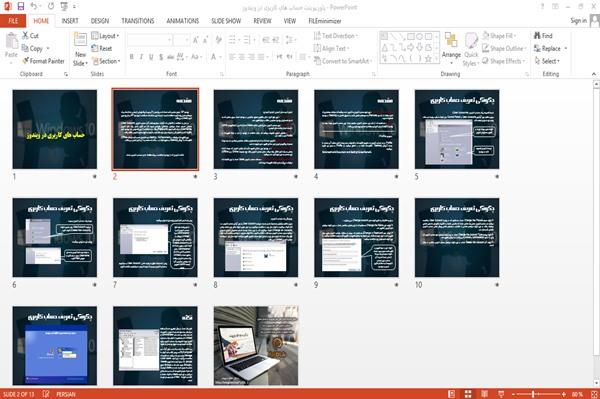This screenshot has height=399, width=600.
Task: Click the Reset slide button
Action: click(102, 48)
